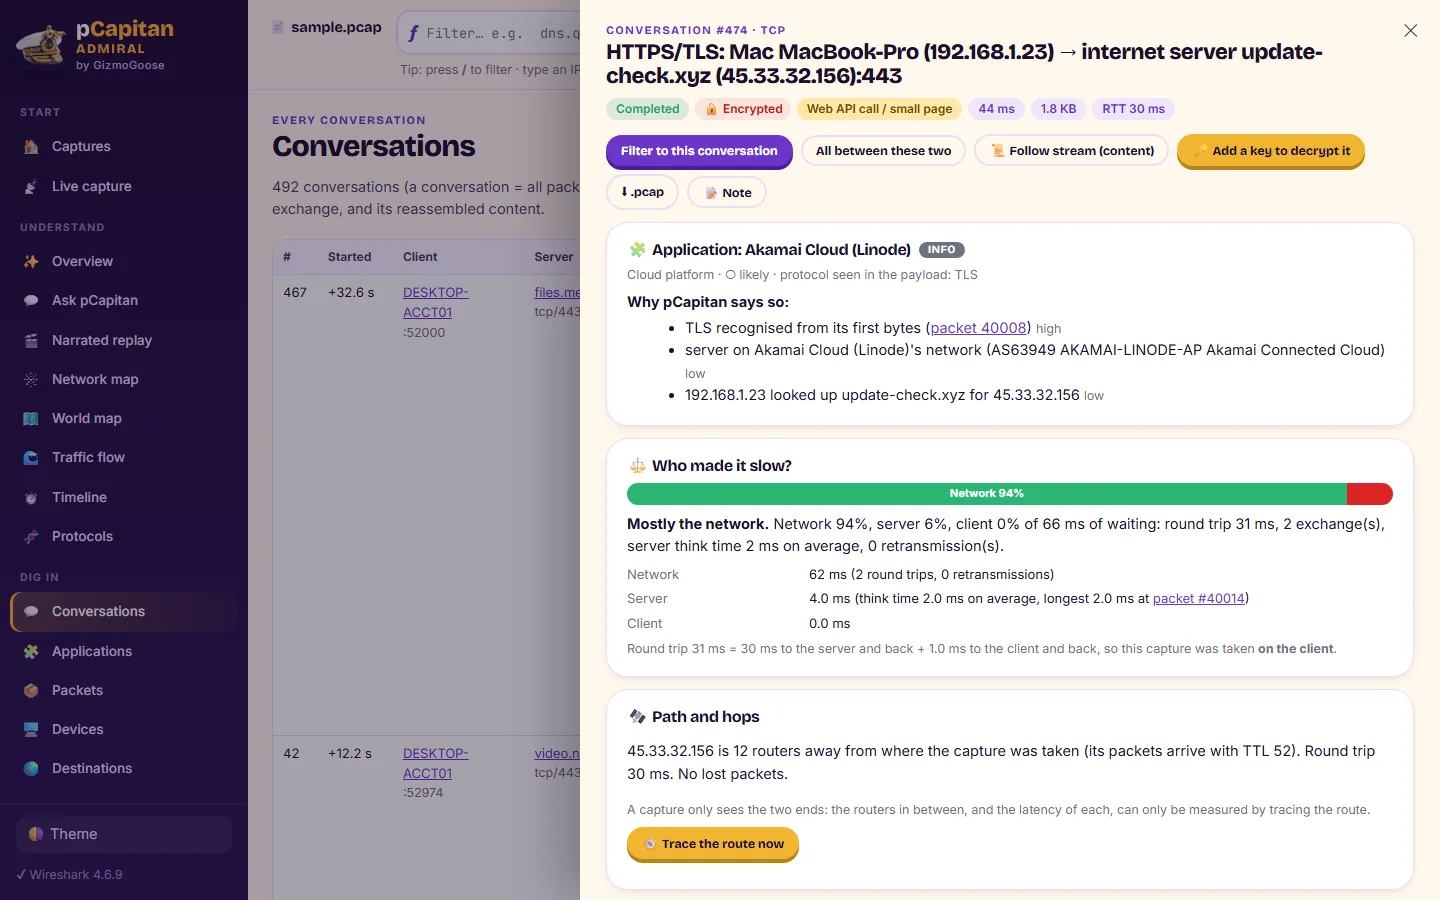Click the Destinations globe icon
Image resolution: width=1440 pixels, height=900 pixels.
[x=31, y=769]
